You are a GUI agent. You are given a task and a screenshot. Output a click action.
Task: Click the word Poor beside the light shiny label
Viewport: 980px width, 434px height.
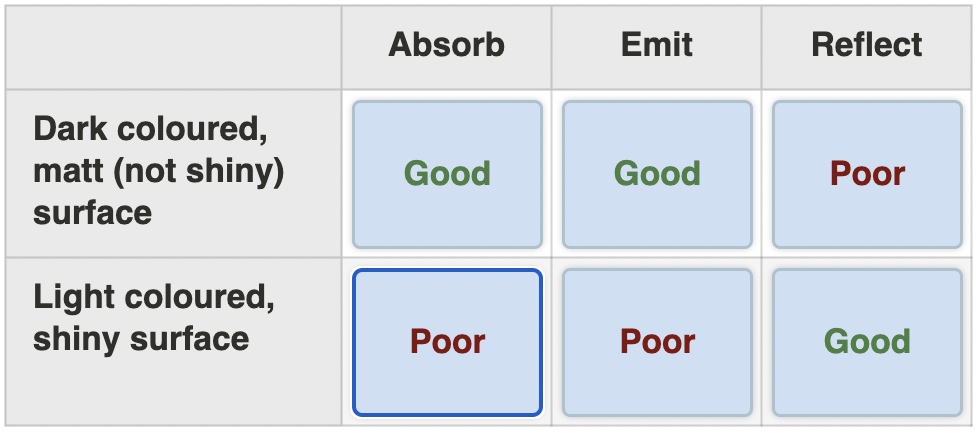[447, 342]
